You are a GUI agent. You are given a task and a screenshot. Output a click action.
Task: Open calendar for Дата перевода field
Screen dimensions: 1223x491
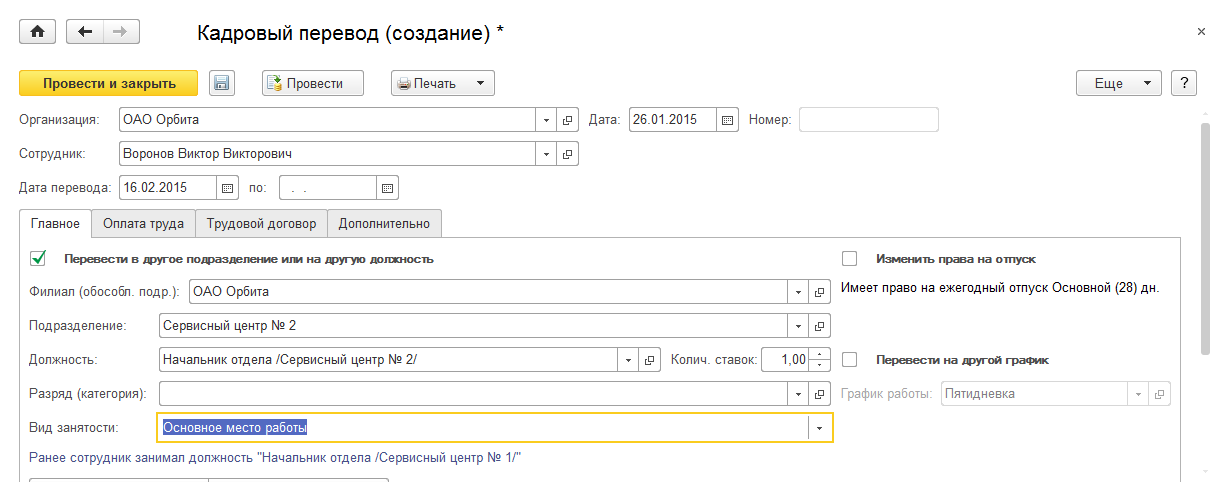[228, 187]
